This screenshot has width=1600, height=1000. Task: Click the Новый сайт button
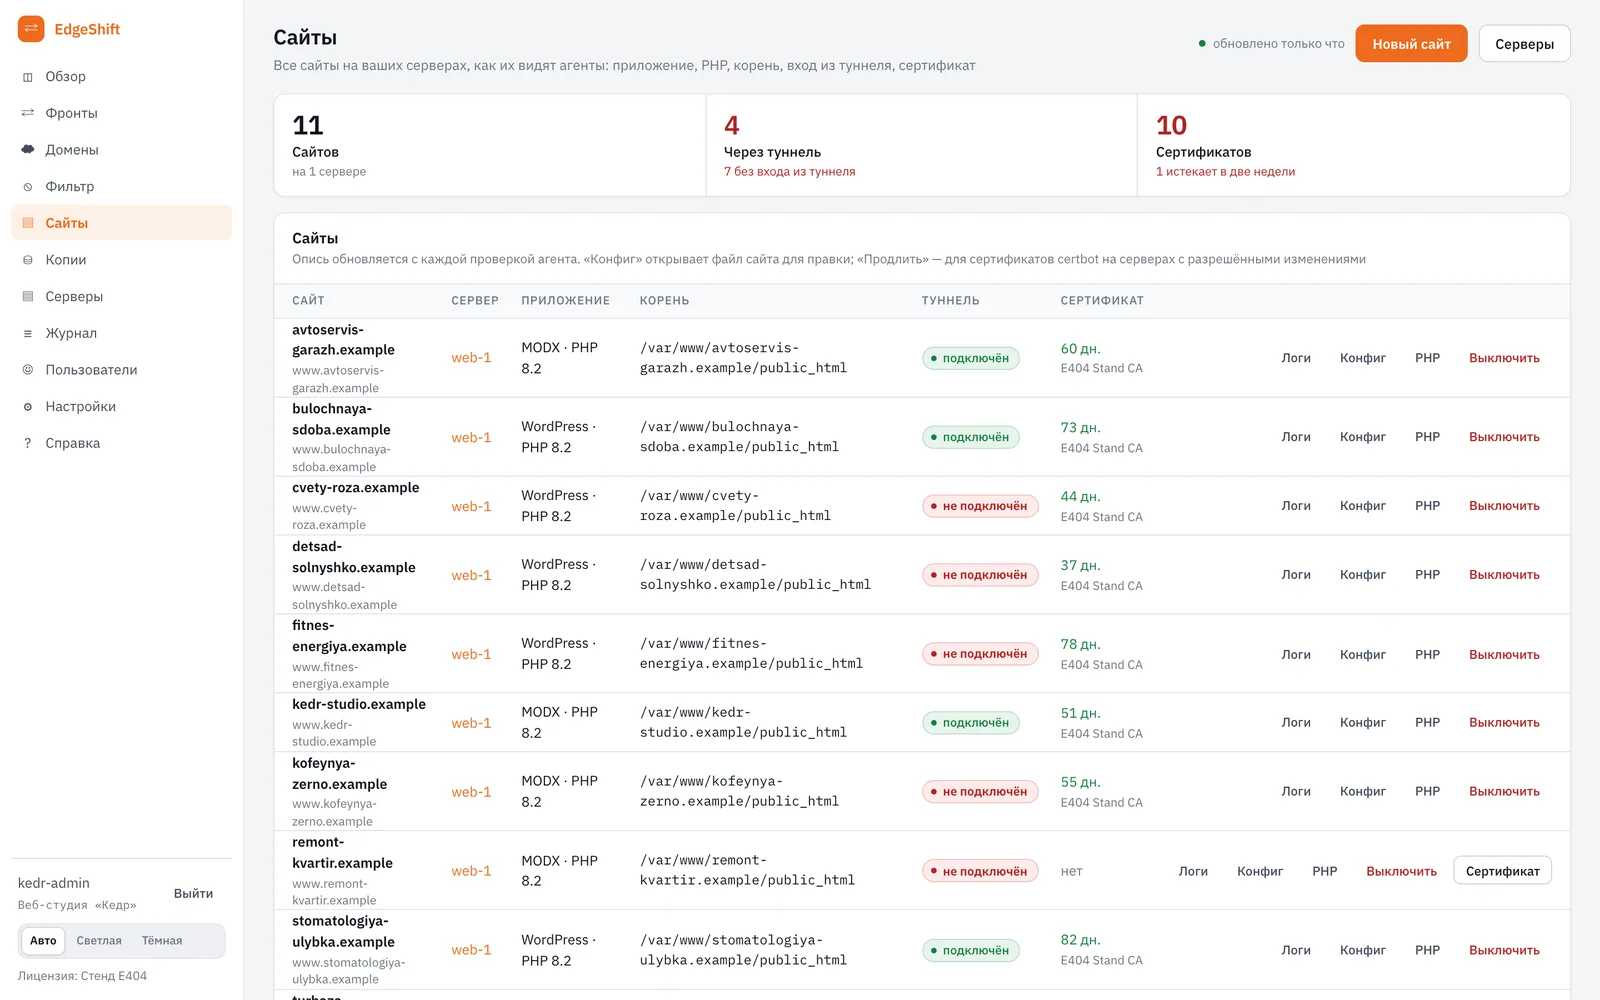click(1411, 44)
